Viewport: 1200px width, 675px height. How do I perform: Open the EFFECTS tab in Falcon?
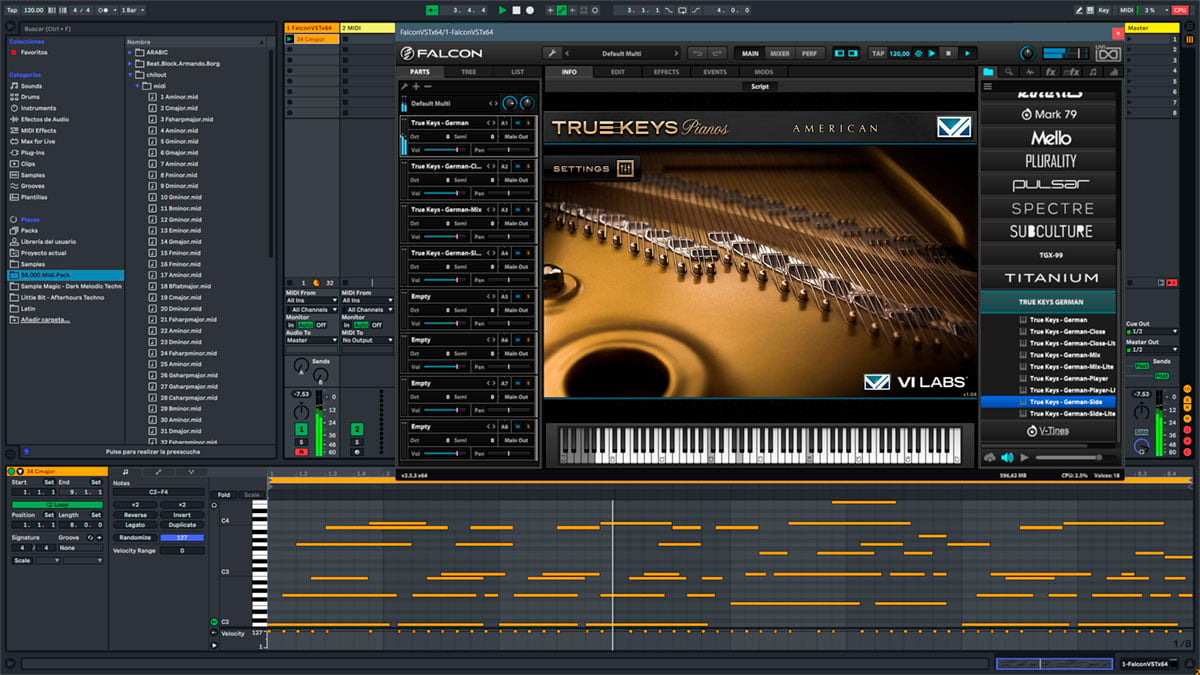tap(666, 73)
